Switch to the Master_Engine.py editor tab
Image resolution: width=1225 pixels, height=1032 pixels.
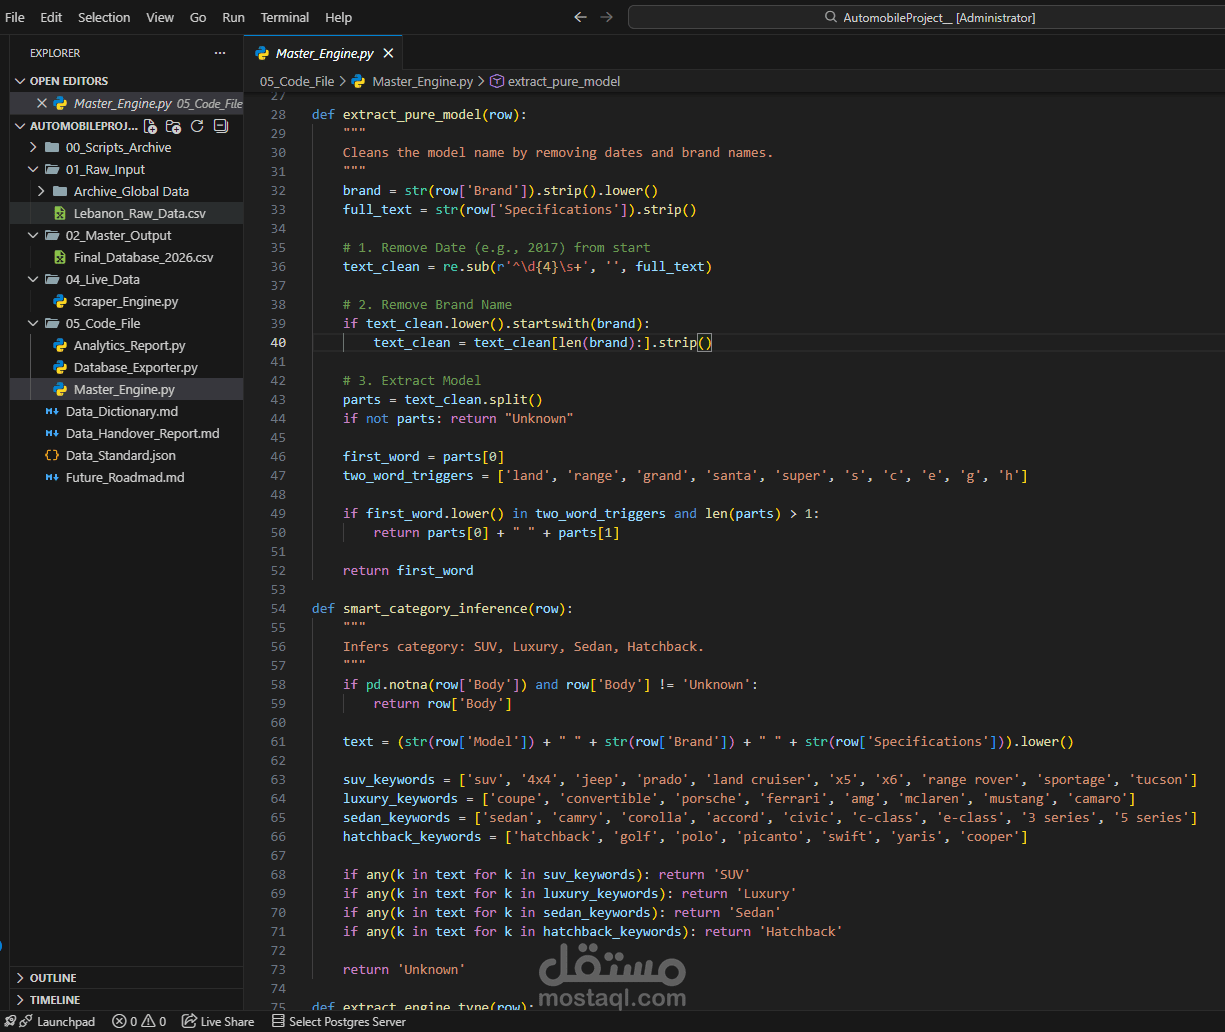(324, 53)
